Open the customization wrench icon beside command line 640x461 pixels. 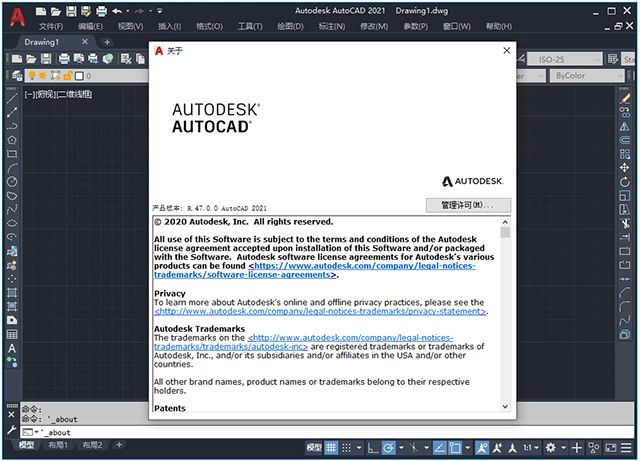coord(11,430)
